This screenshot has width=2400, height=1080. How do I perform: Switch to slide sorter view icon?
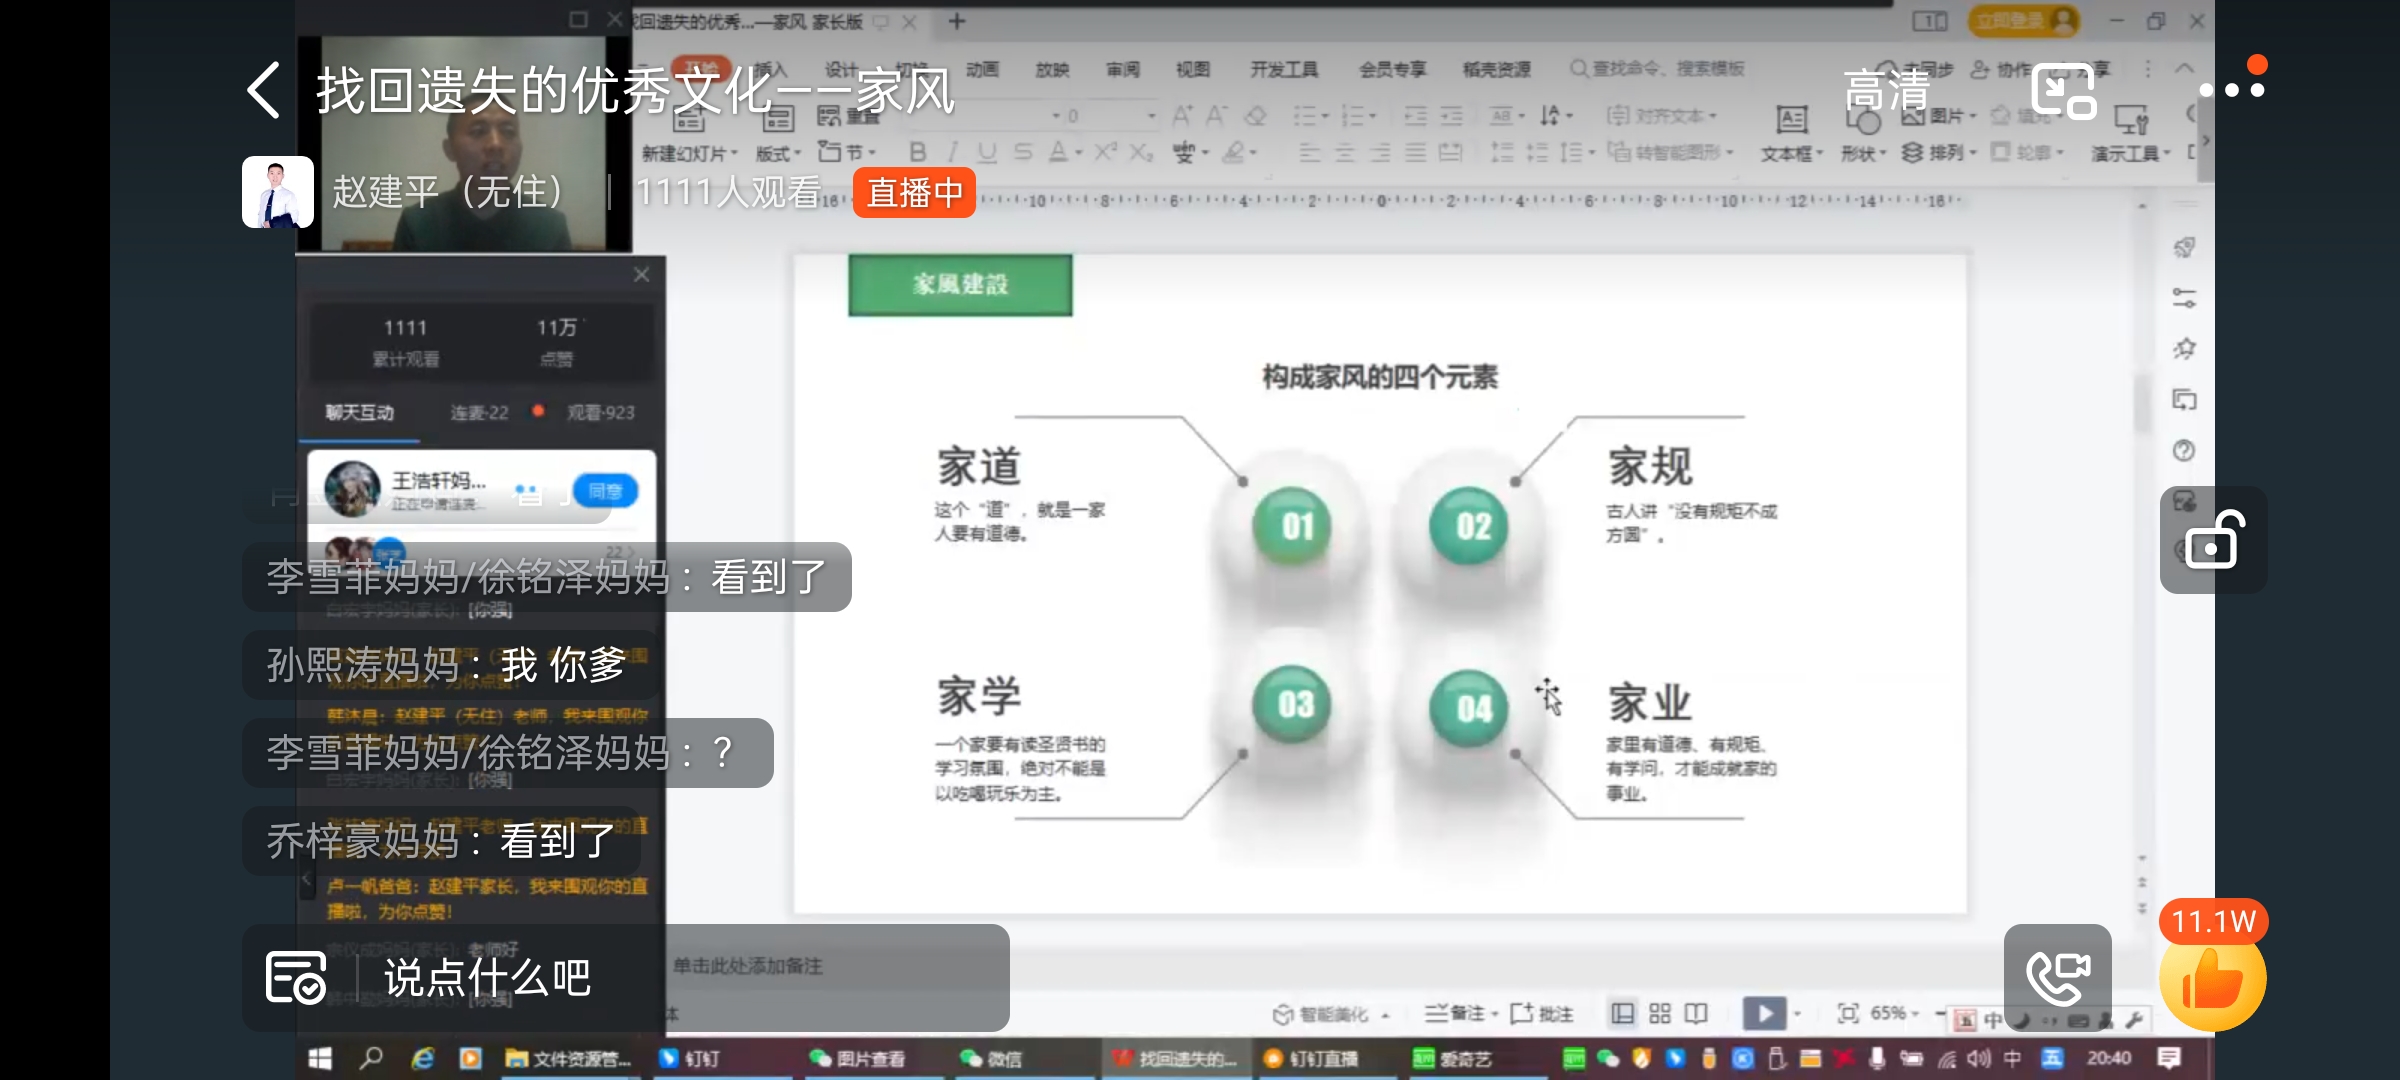coord(1660,1013)
